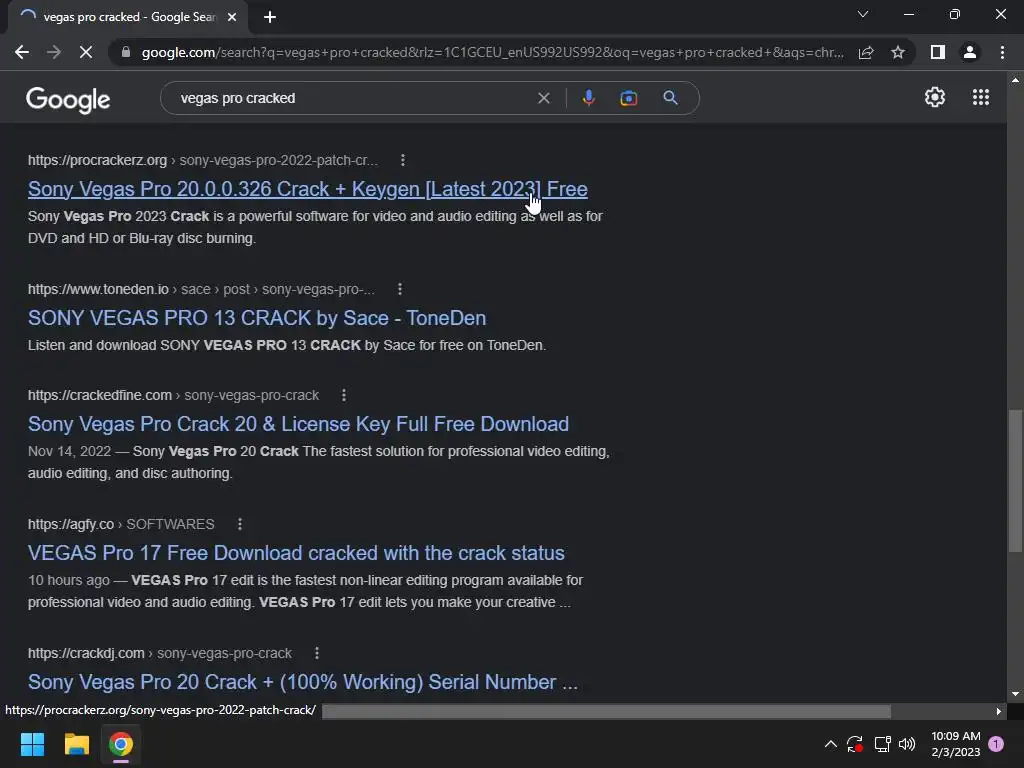Image resolution: width=1024 pixels, height=768 pixels.
Task: Open Chrome side panel
Action: coord(938,52)
